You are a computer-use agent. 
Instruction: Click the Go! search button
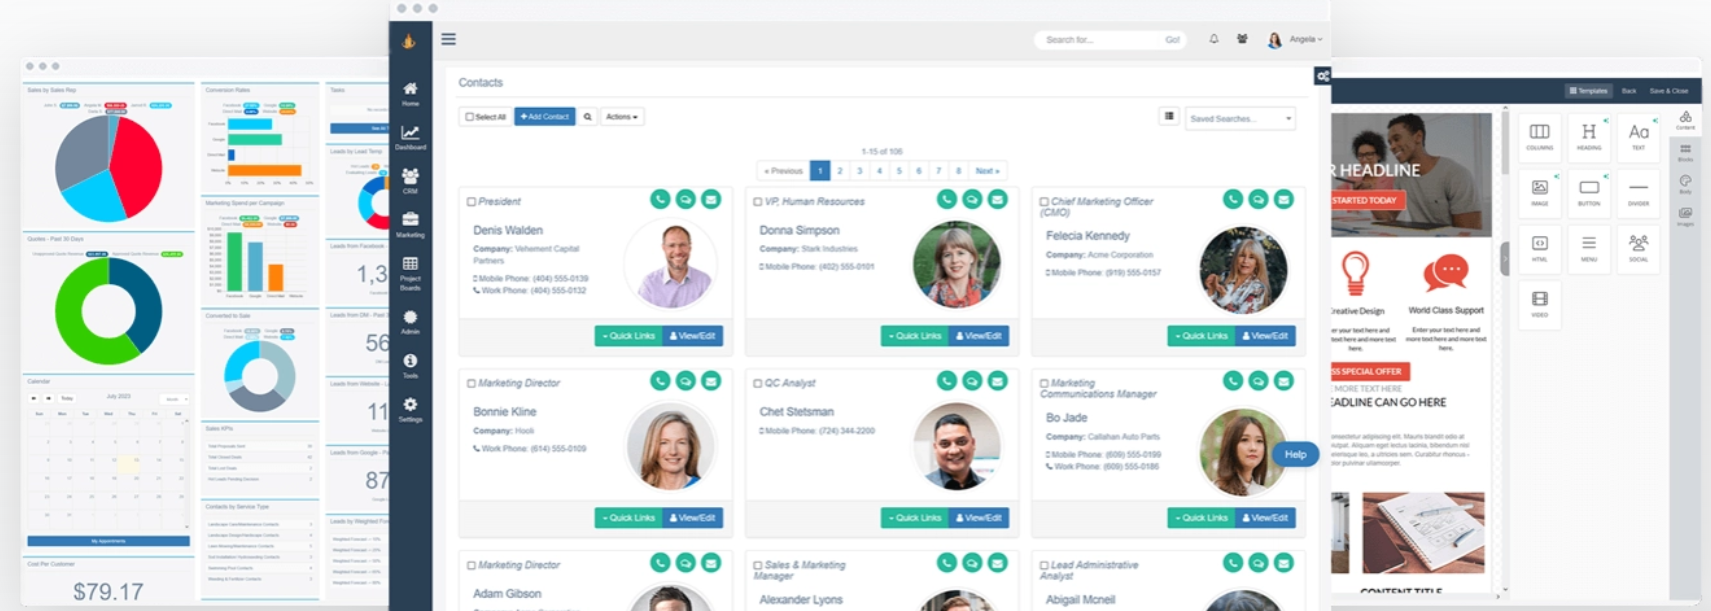click(1172, 40)
